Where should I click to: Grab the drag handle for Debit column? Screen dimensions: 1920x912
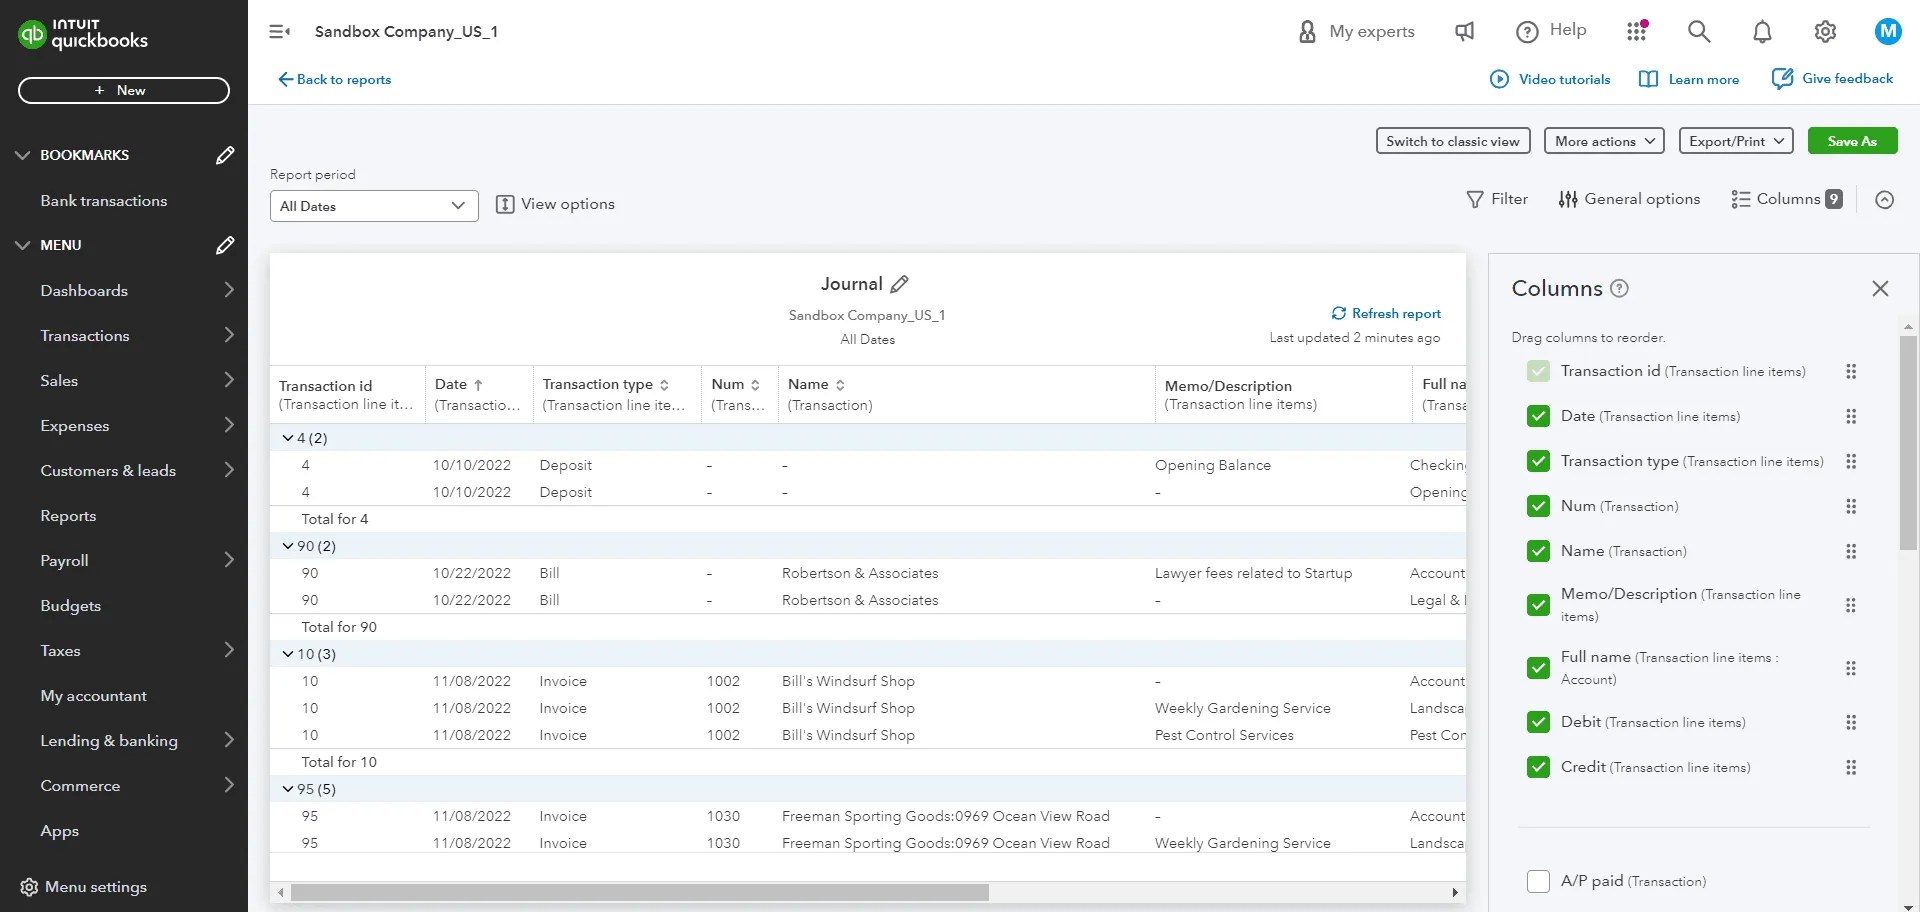point(1851,722)
